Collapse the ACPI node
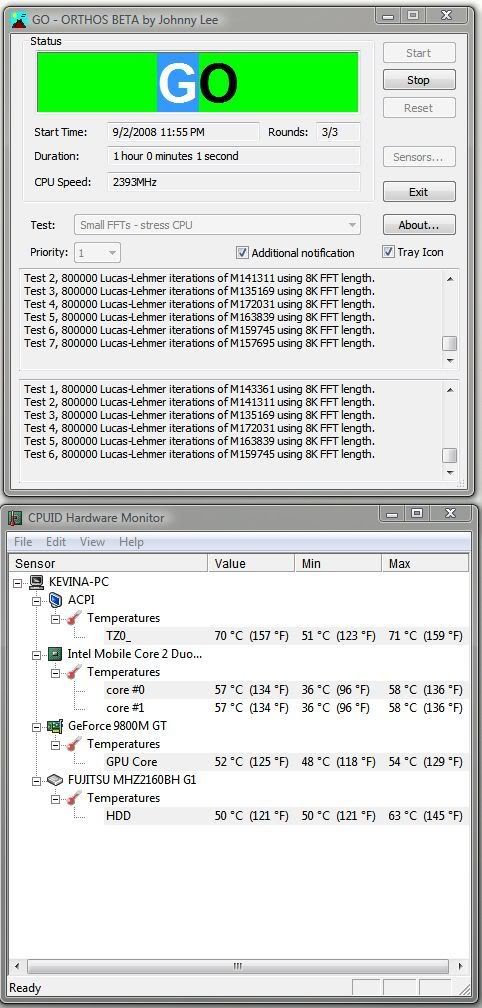 pos(37,600)
